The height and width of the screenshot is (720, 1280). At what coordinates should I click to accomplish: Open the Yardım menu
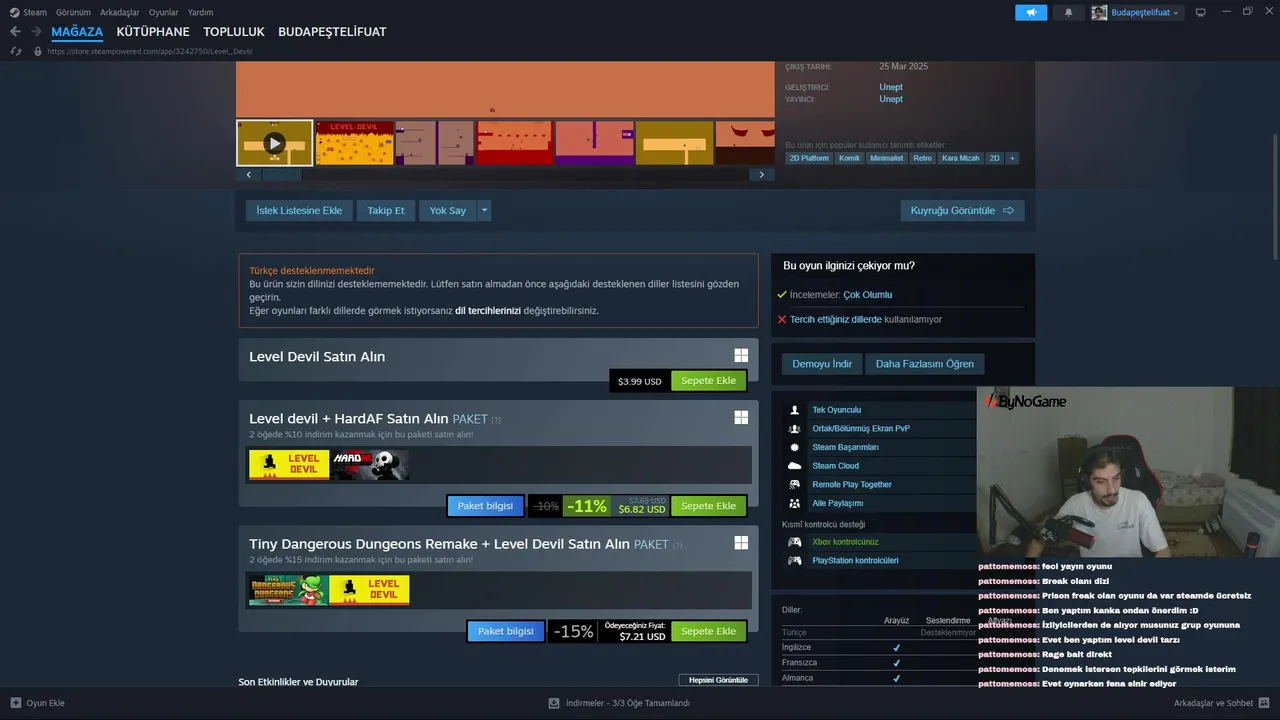pyautogui.click(x=200, y=12)
